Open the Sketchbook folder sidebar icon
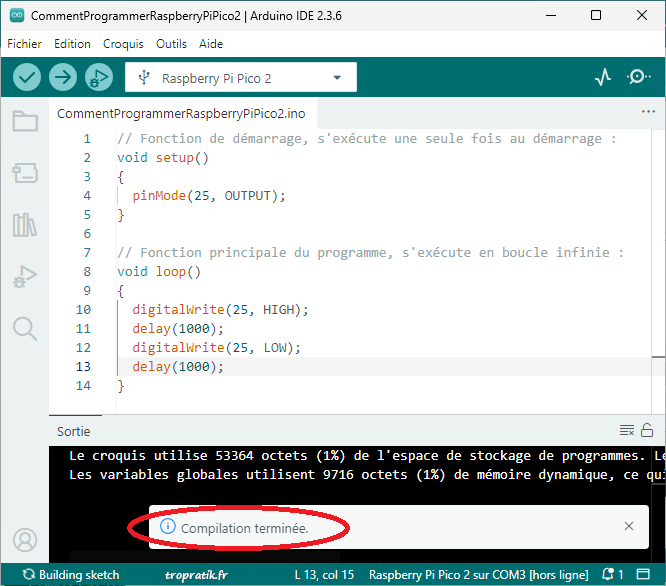666x586 pixels. point(25,121)
